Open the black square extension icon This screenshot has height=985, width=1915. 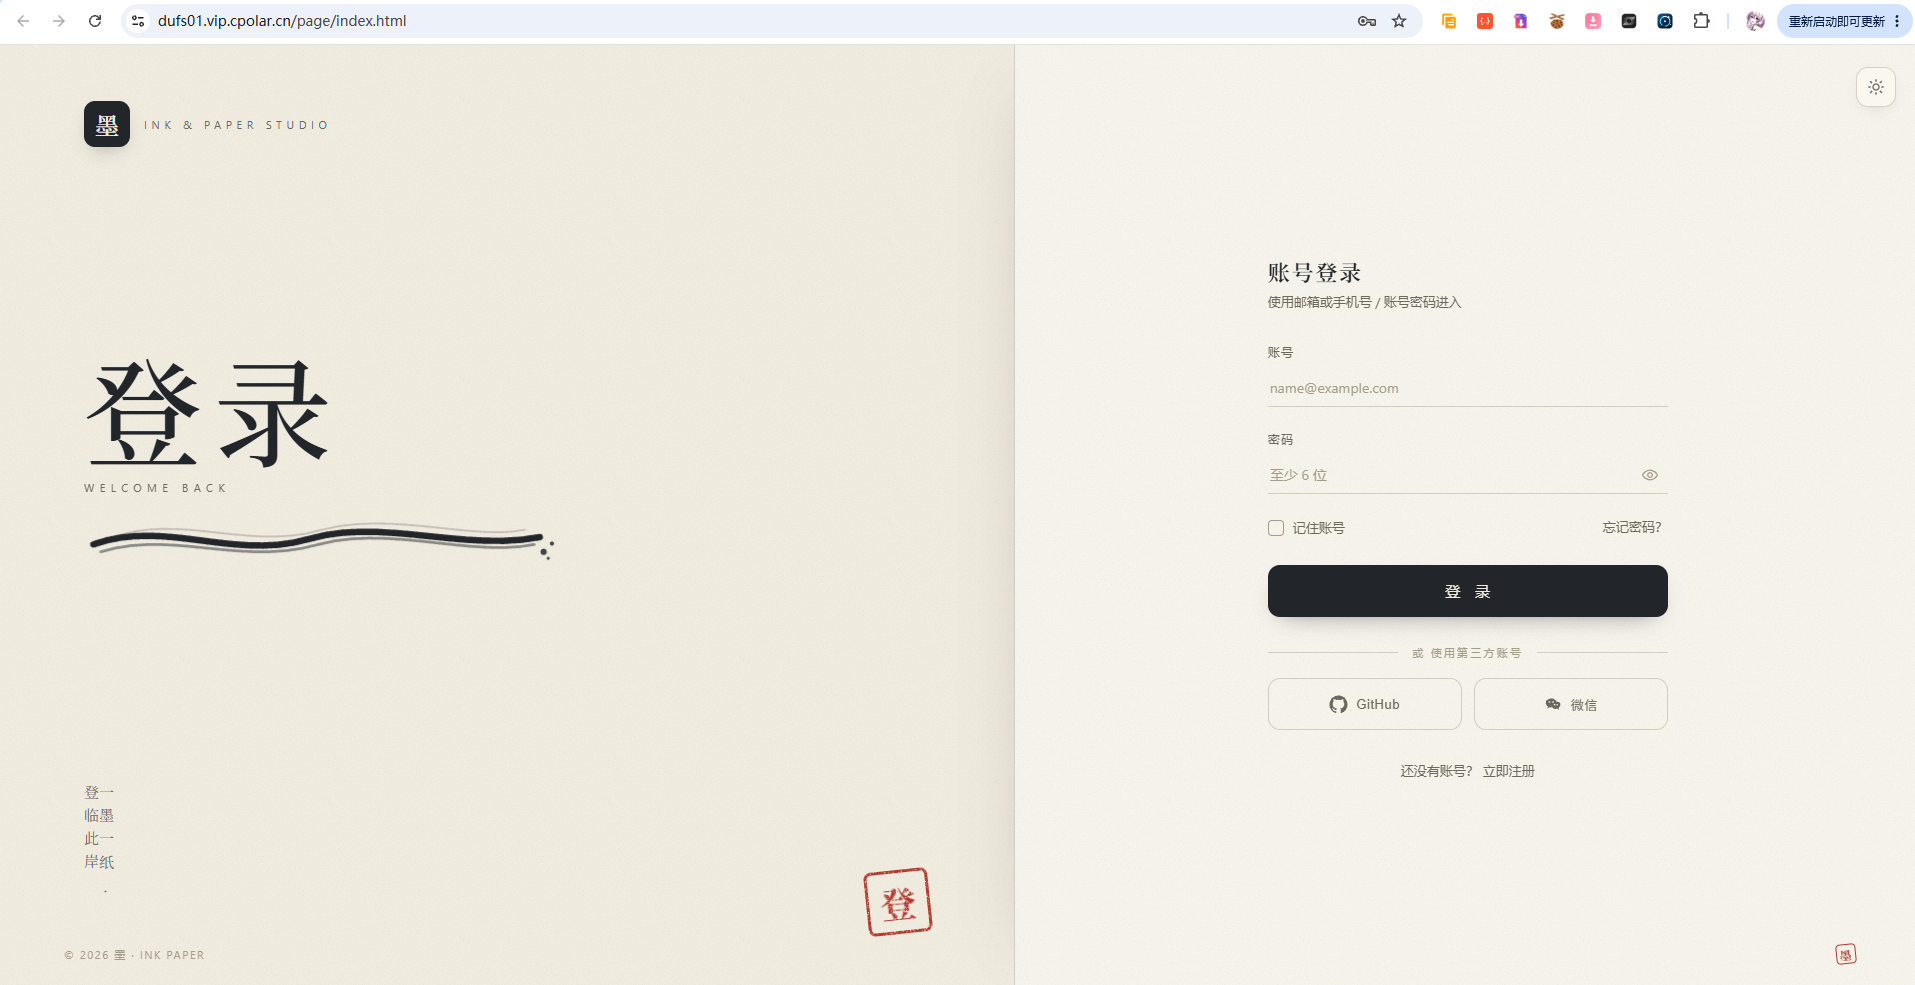coord(1629,21)
